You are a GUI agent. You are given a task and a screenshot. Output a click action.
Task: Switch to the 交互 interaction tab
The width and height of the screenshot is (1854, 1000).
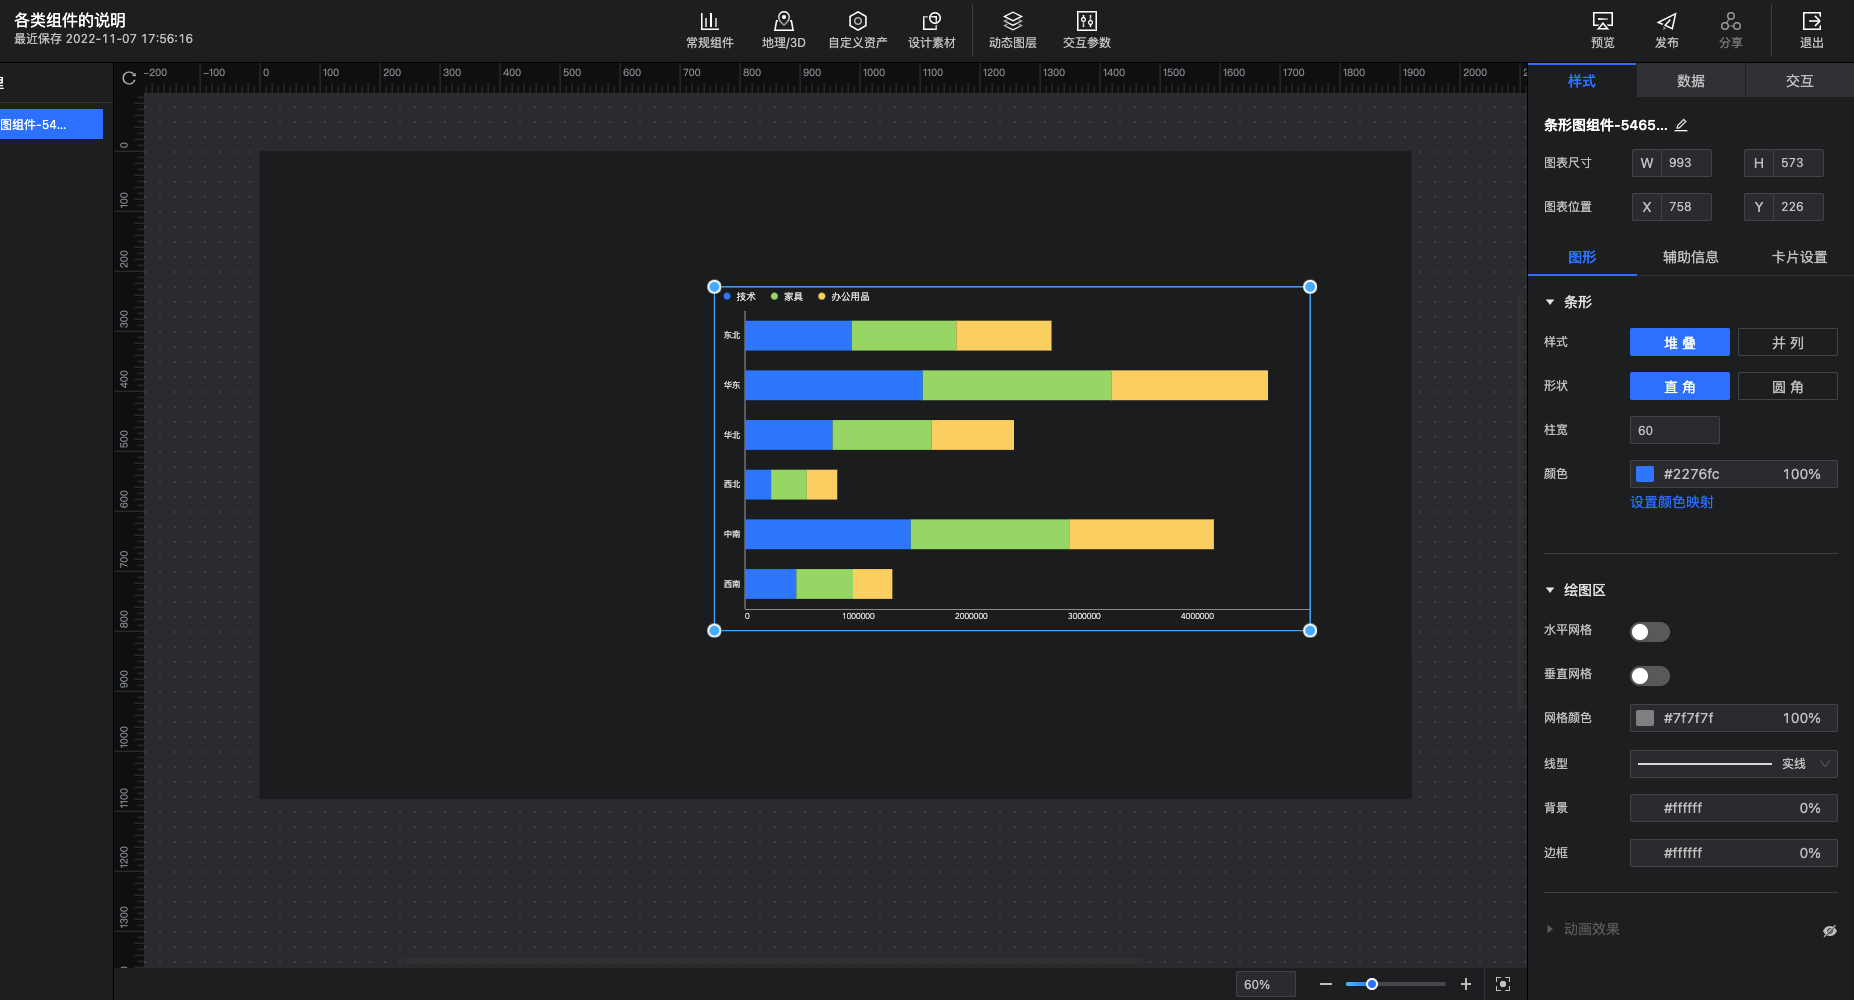[x=1800, y=81]
